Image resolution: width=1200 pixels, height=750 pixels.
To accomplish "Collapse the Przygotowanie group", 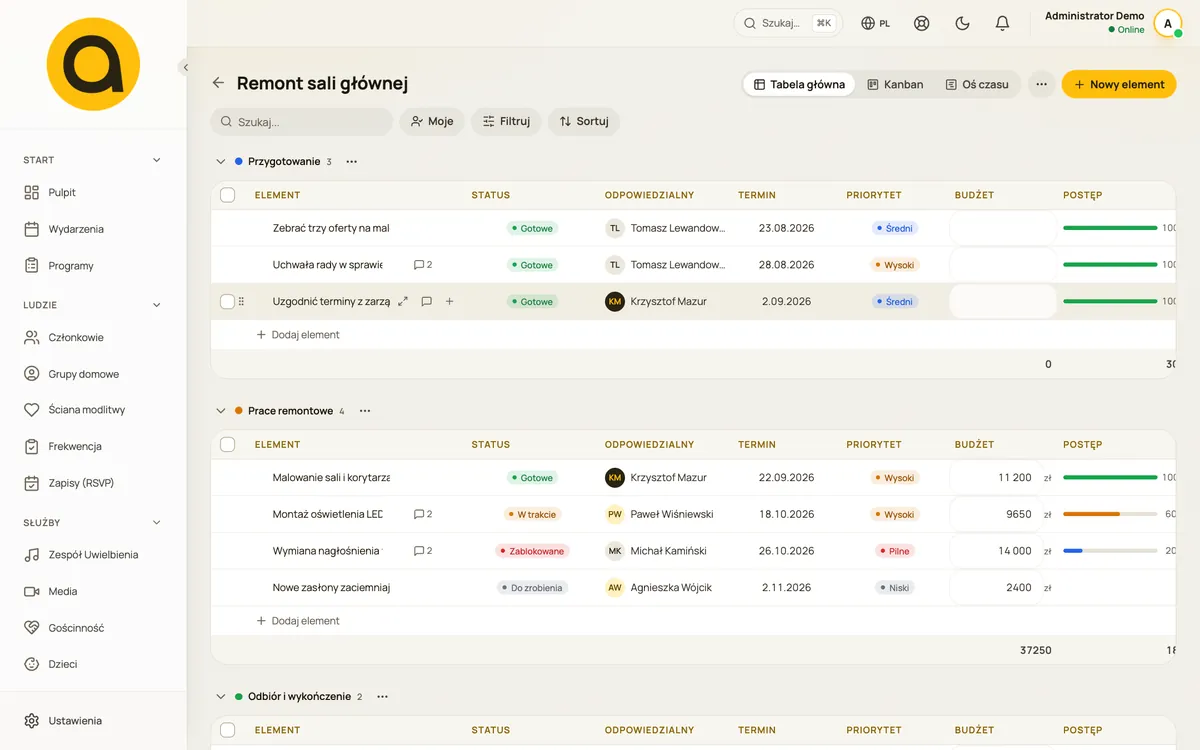I will tap(221, 161).
